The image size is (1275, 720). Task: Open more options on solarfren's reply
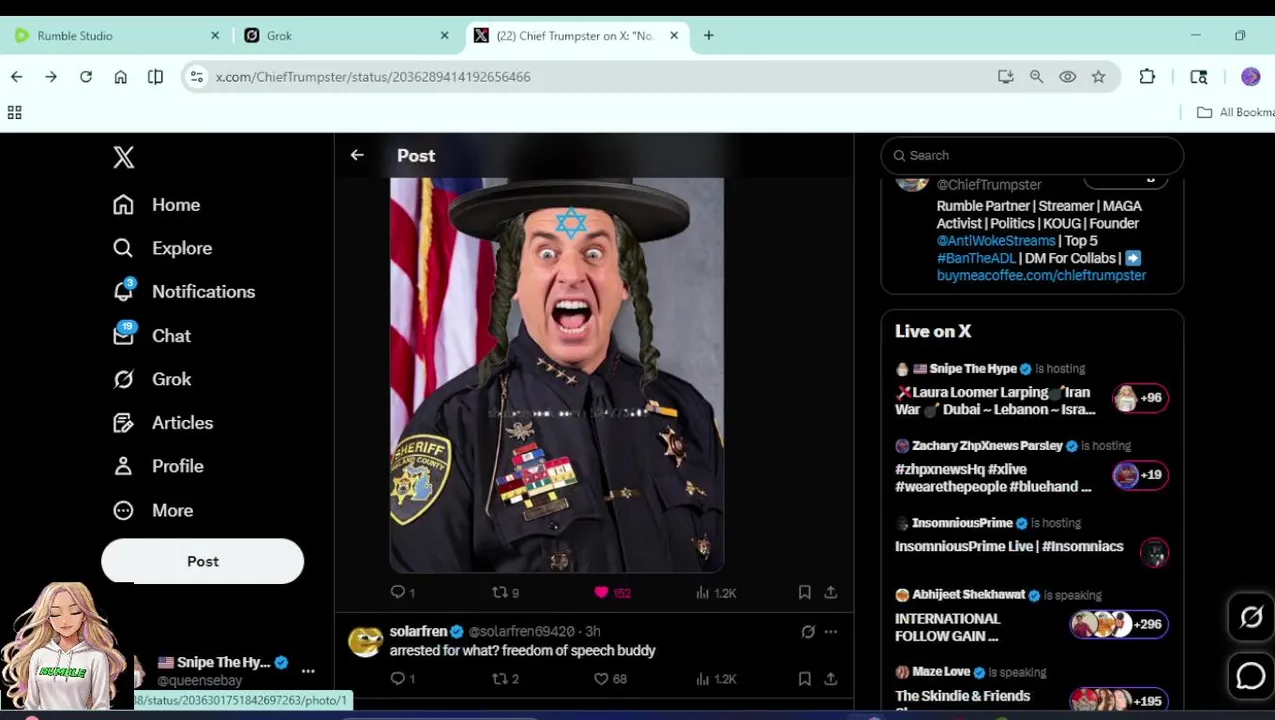pyautogui.click(x=830, y=632)
